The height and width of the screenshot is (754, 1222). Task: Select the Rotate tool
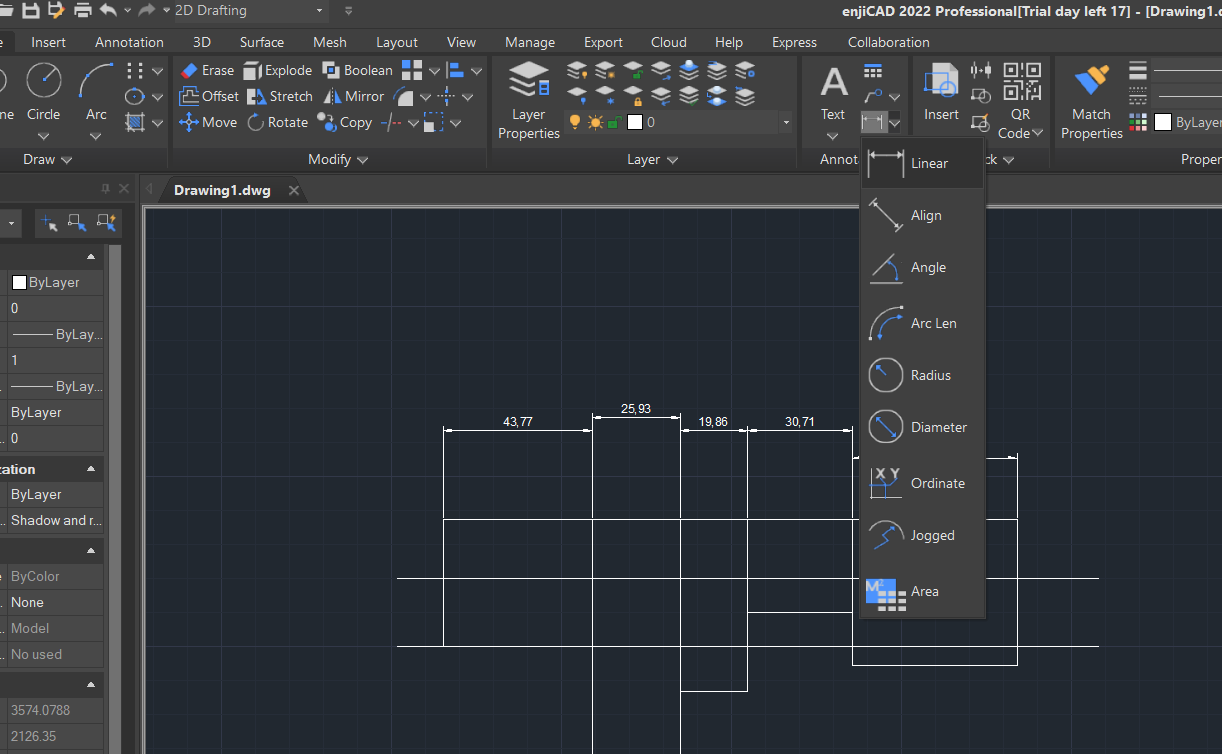pyautogui.click(x=277, y=122)
